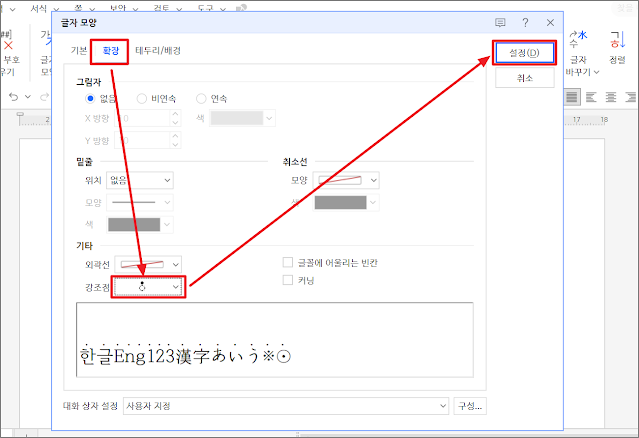Open 밑줄 위치 dropdown showing 없음
This screenshot has height=438, width=639.
pos(140,180)
